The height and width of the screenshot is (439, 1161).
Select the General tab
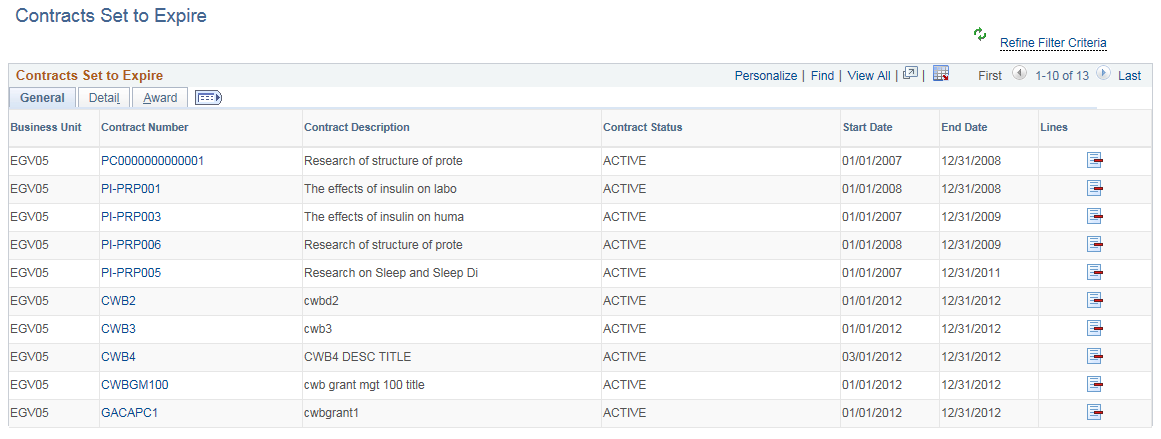pyautogui.click(x=42, y=98)
